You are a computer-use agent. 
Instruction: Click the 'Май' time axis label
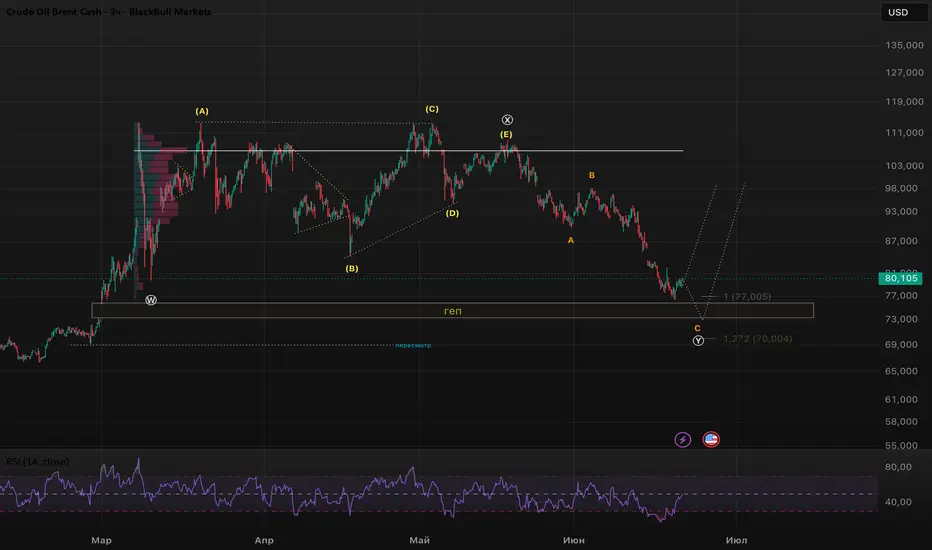[x=420, y=540]
